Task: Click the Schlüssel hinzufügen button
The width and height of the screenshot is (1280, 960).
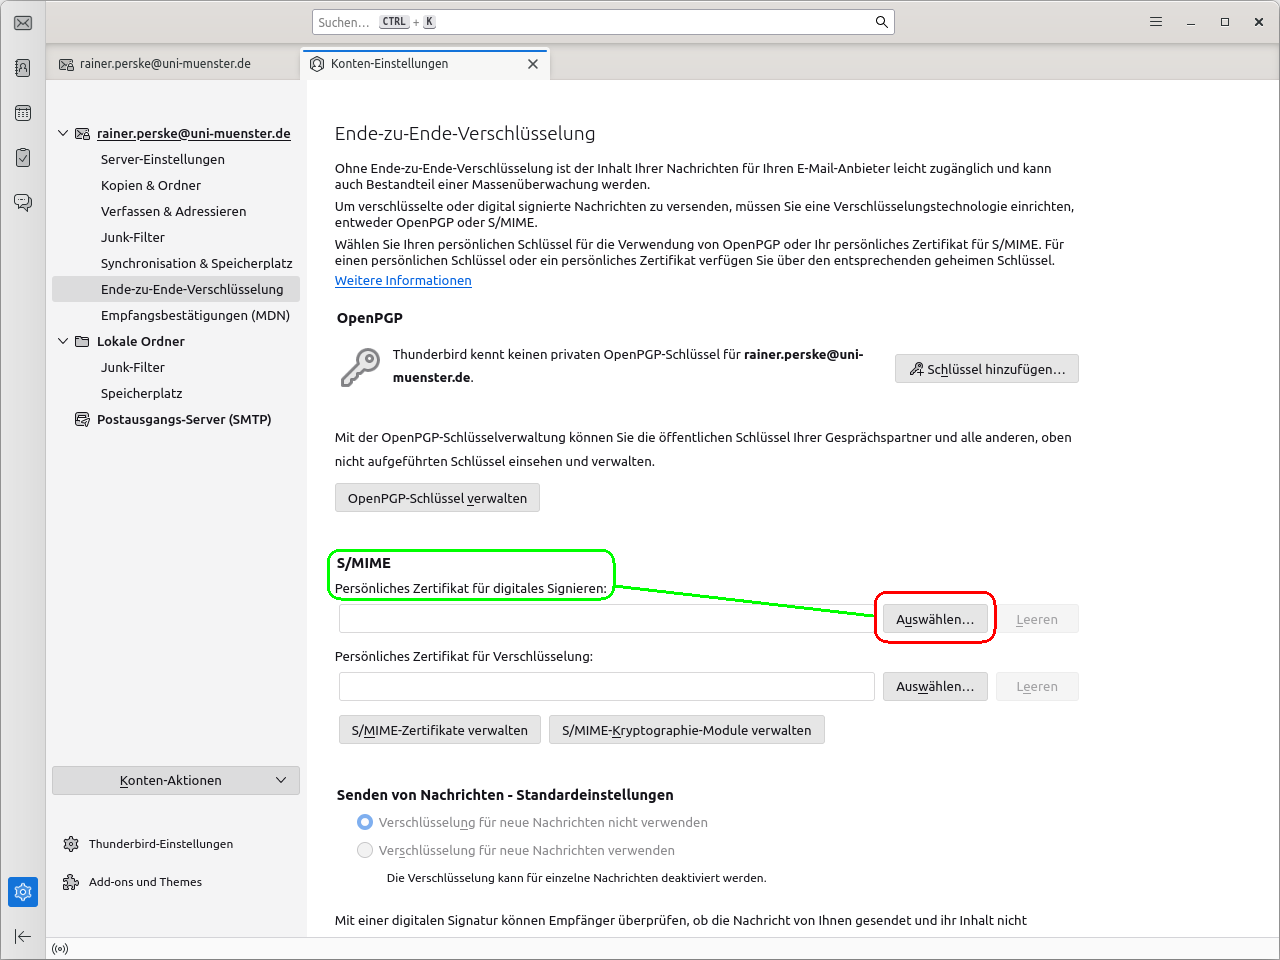Action: [x=986, y=369]
